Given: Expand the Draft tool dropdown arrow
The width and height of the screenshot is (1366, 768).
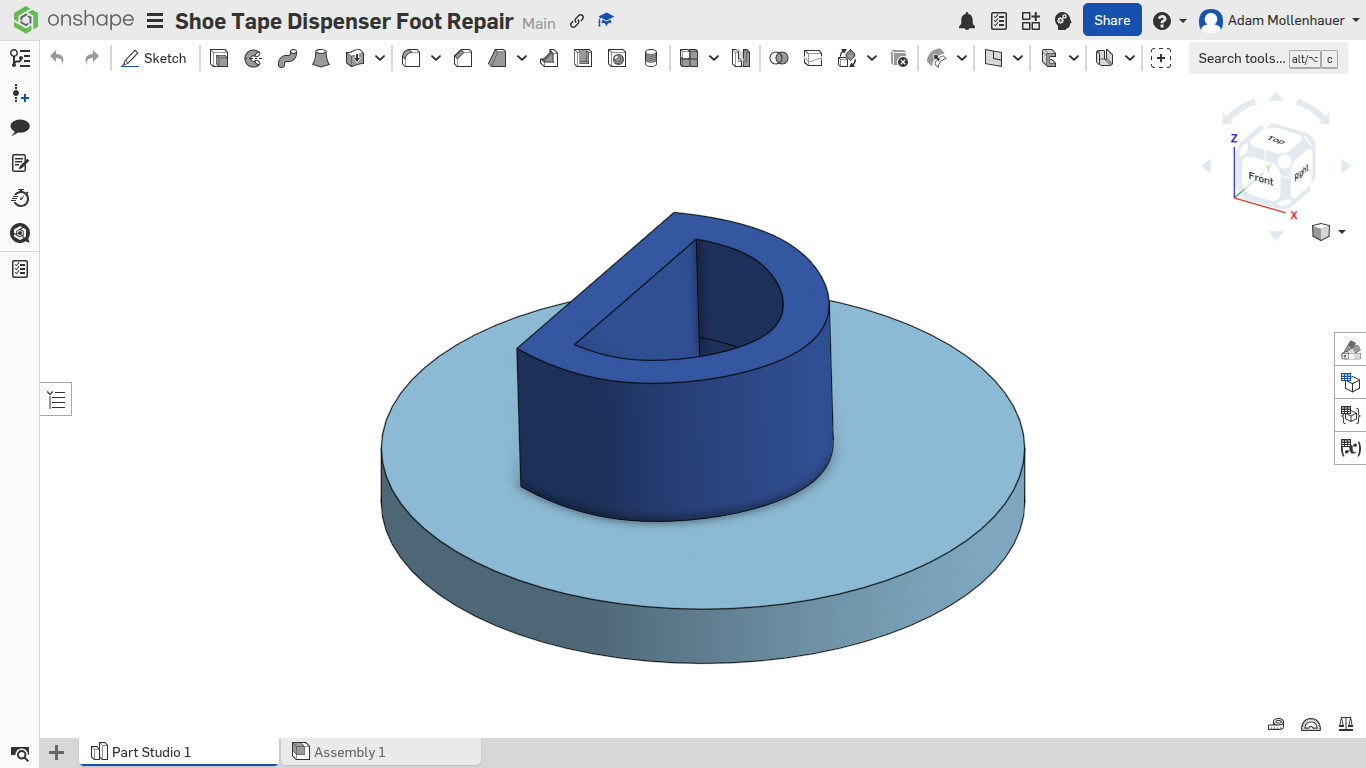Looking at the screenshot, I should [522, 58].
